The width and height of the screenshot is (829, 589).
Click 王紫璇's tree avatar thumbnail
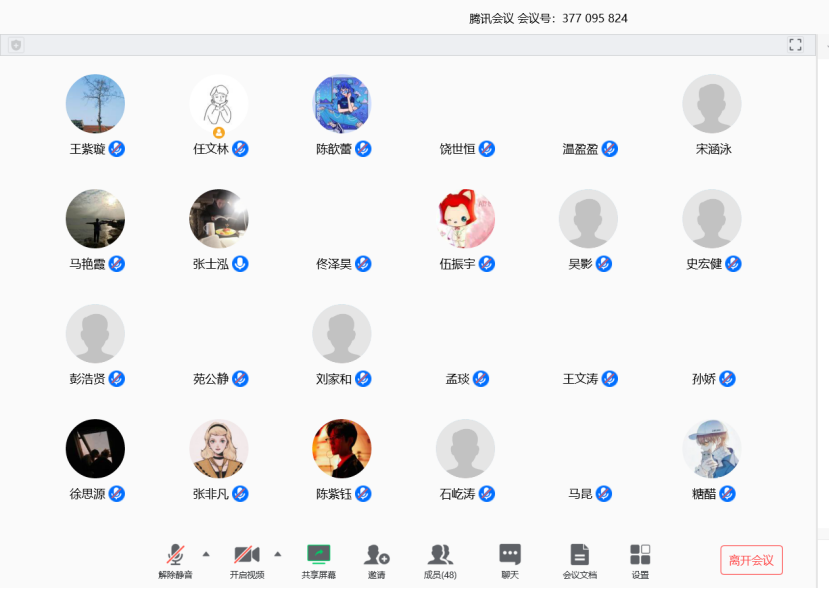pyautogui.click(x=95, y=104)
